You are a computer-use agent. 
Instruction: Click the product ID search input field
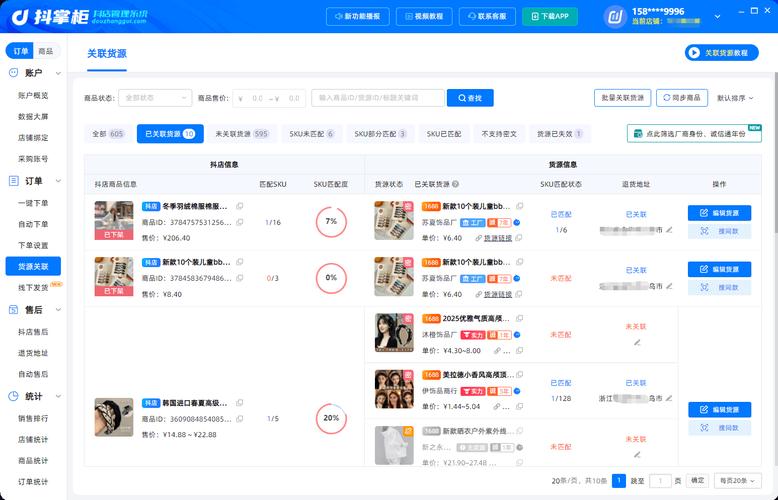click(378, 98)
